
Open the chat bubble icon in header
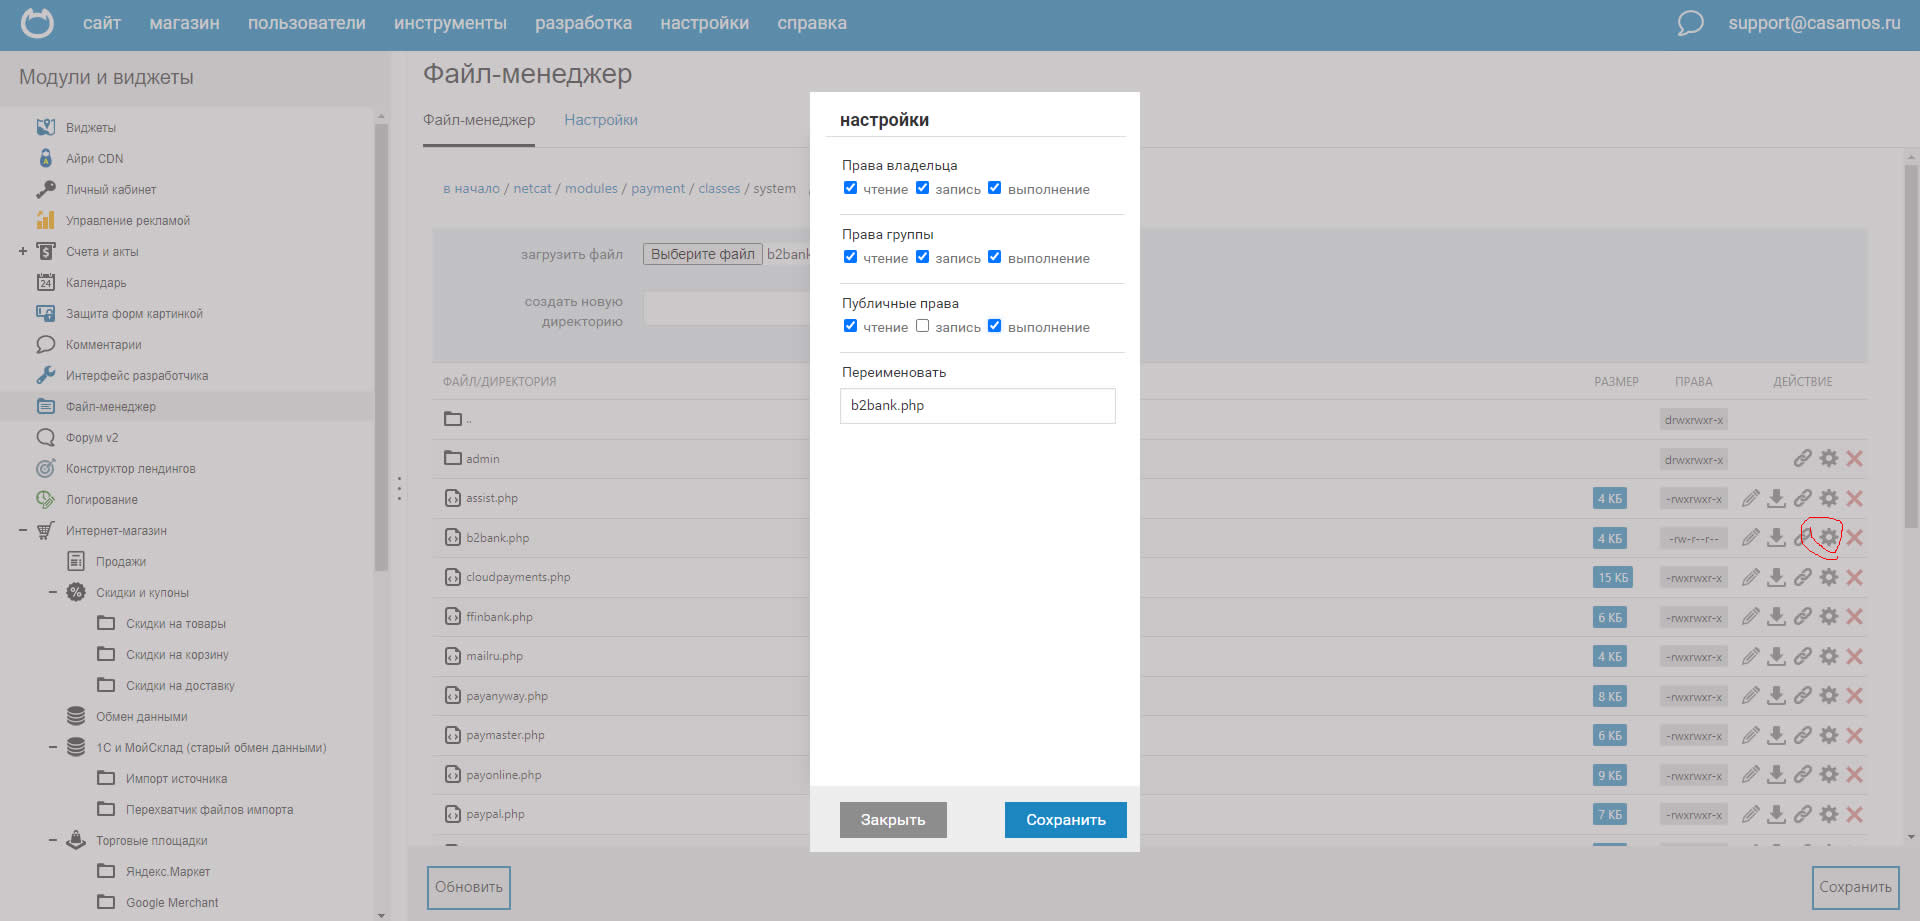[x=1690, y=23]
